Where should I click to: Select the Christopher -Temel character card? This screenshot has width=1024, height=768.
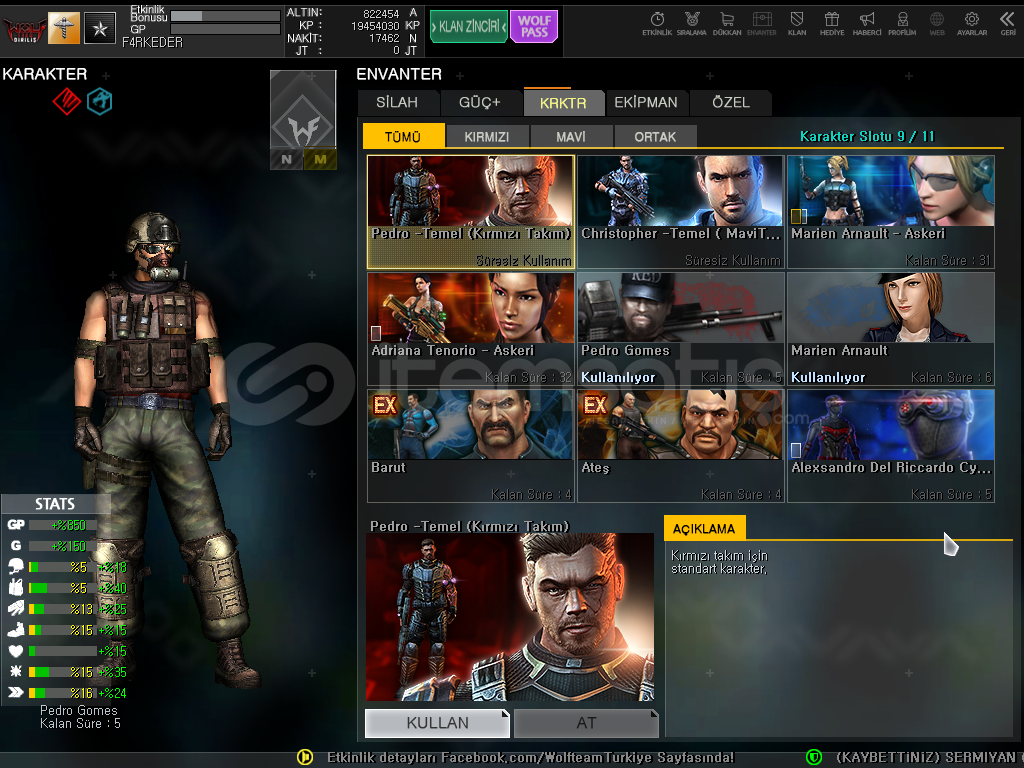coord(680,212)
